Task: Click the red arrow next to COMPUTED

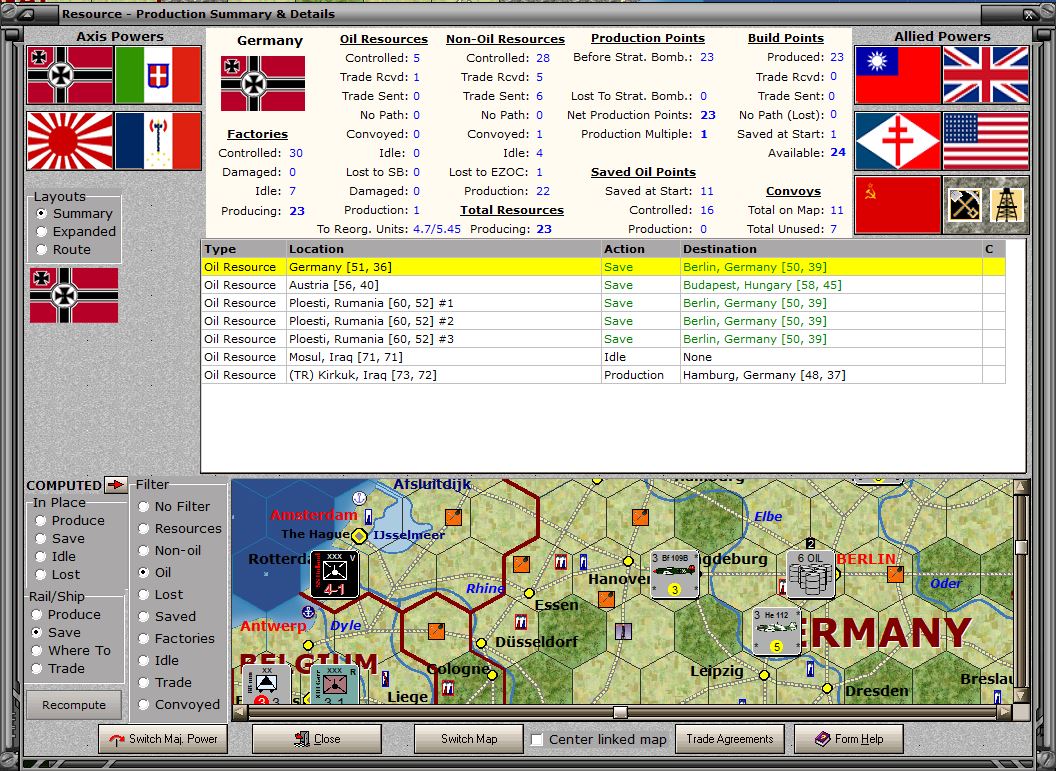Action: pyautogui.click(x=116, y=484)
